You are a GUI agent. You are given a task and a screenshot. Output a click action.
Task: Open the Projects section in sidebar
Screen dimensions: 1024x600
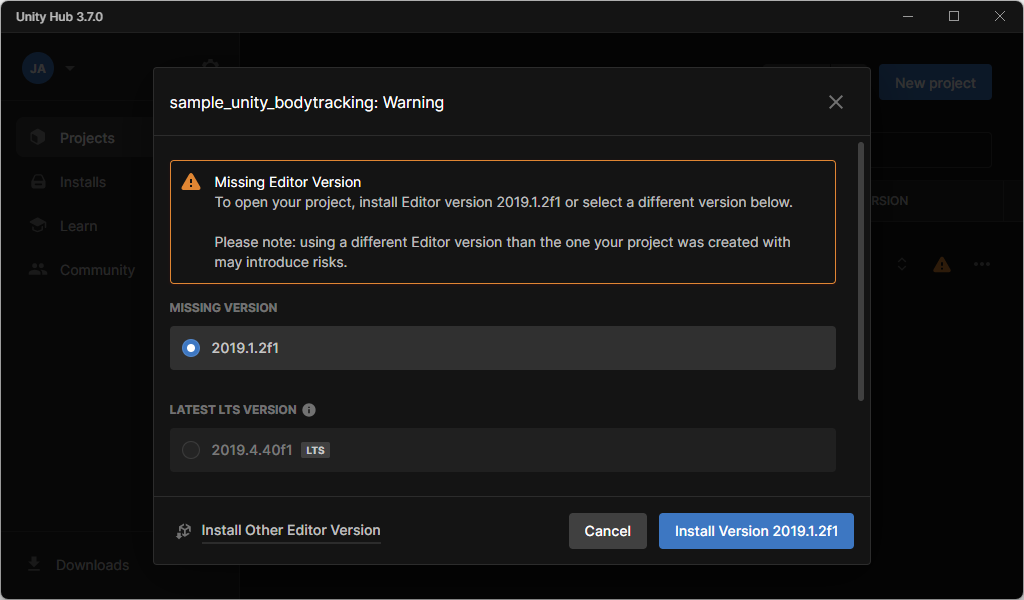coord(85,138)
